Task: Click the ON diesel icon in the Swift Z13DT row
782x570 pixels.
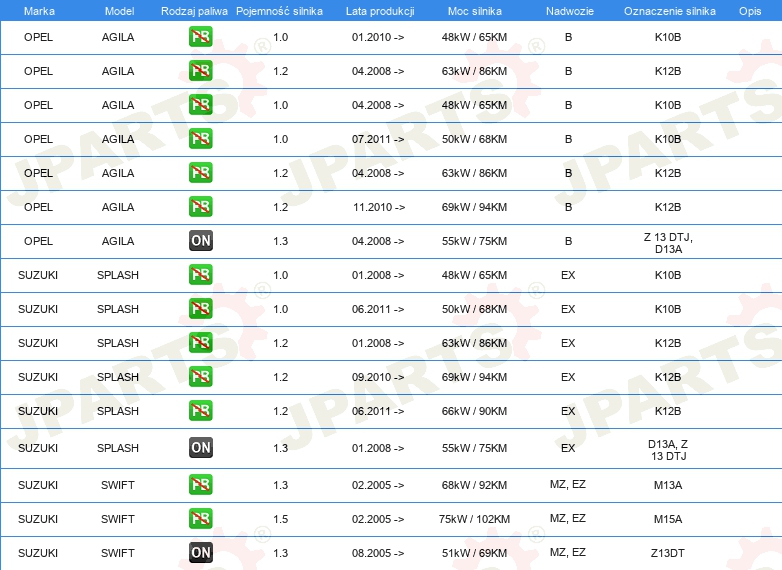Action: [x=200, y=553]
